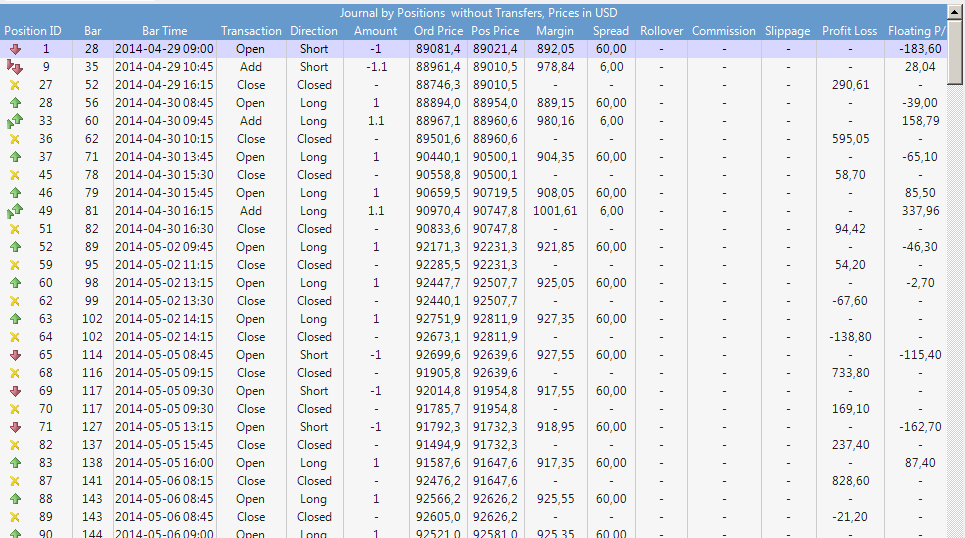Image resolution: width=965 pixels, height=538 pixels.
Task: Click the green arrow icon for position 37
Action: 15,157
